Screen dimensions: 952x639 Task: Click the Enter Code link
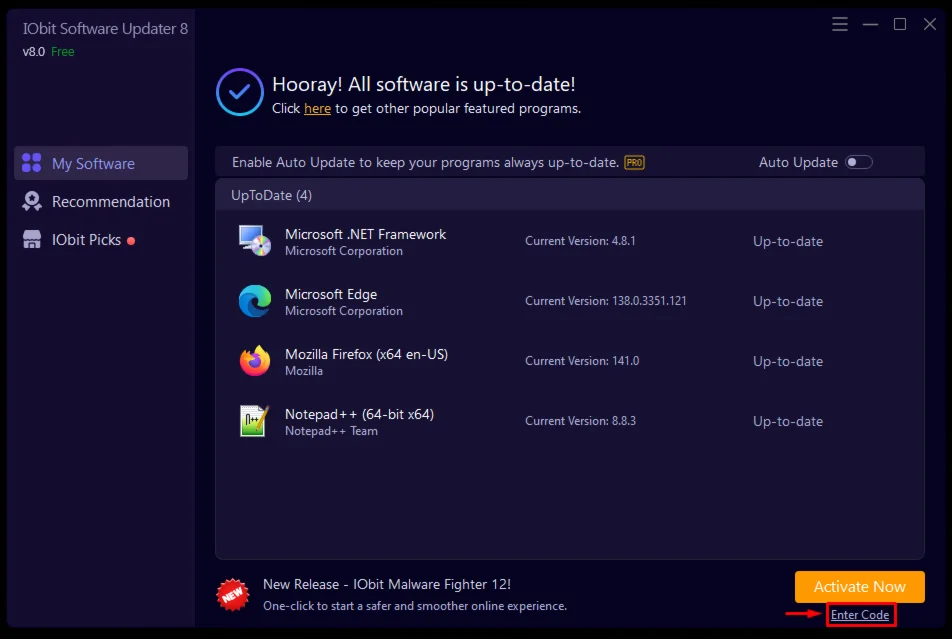[x=860, y=615]
